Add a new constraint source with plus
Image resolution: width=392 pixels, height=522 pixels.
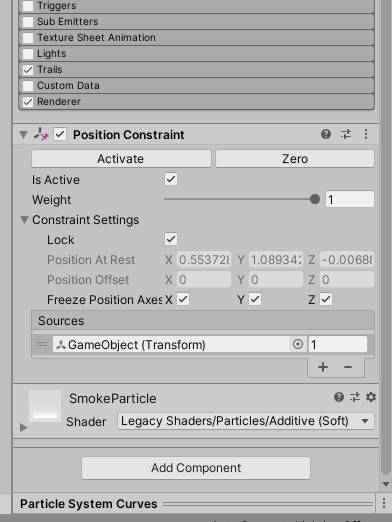pos(323,367)
